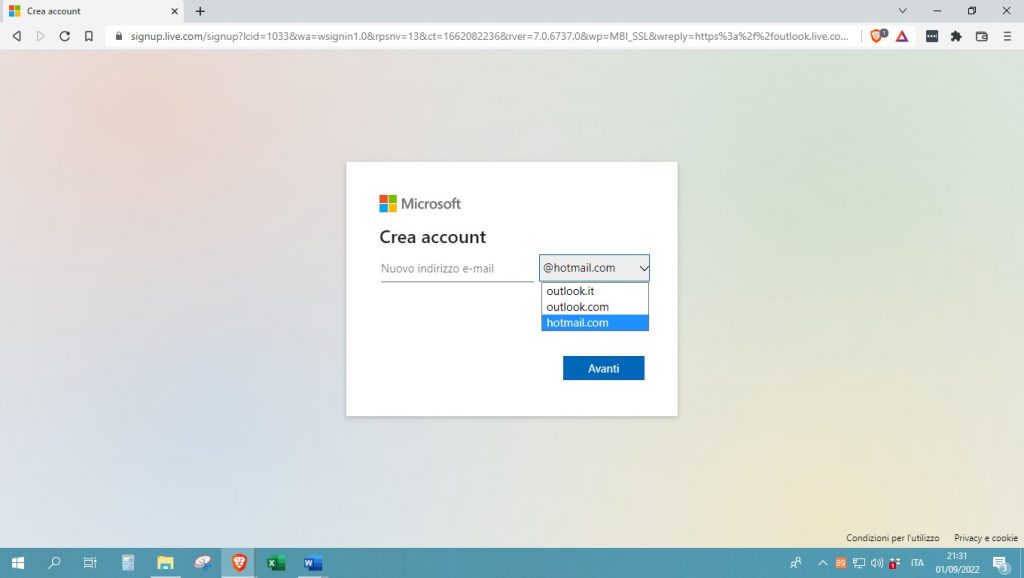The image size is (1024, 578).
Task: Open the tab search chevron
Action: [903, 11]
